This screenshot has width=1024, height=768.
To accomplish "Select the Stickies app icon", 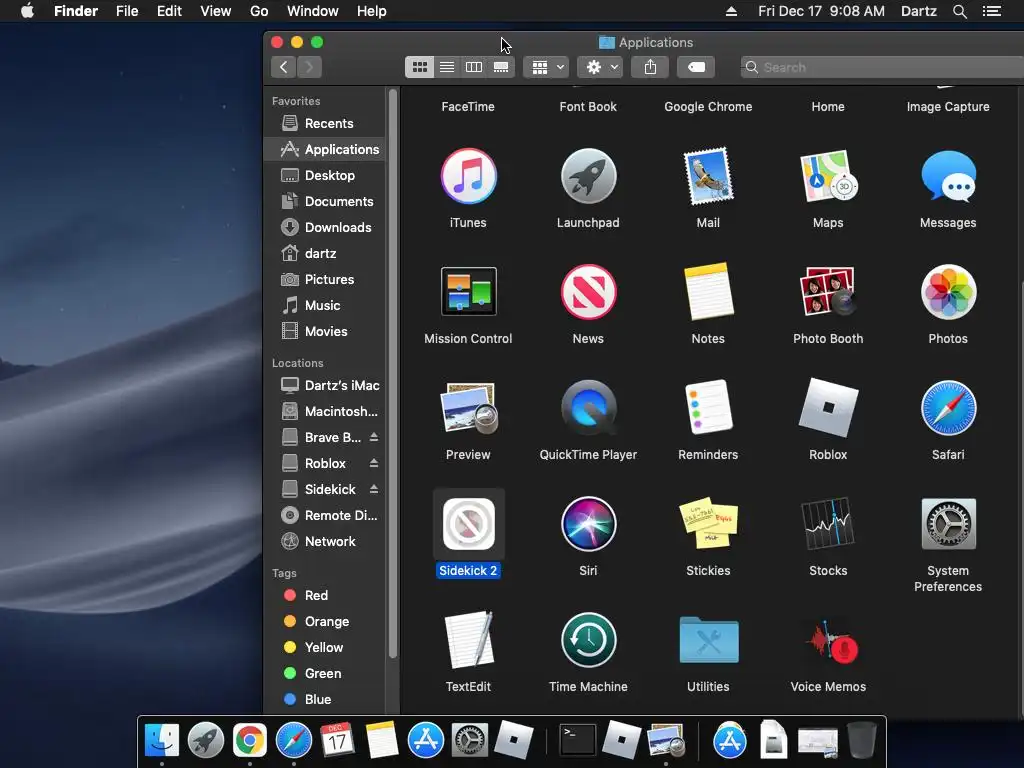I will tap(708, 524).
